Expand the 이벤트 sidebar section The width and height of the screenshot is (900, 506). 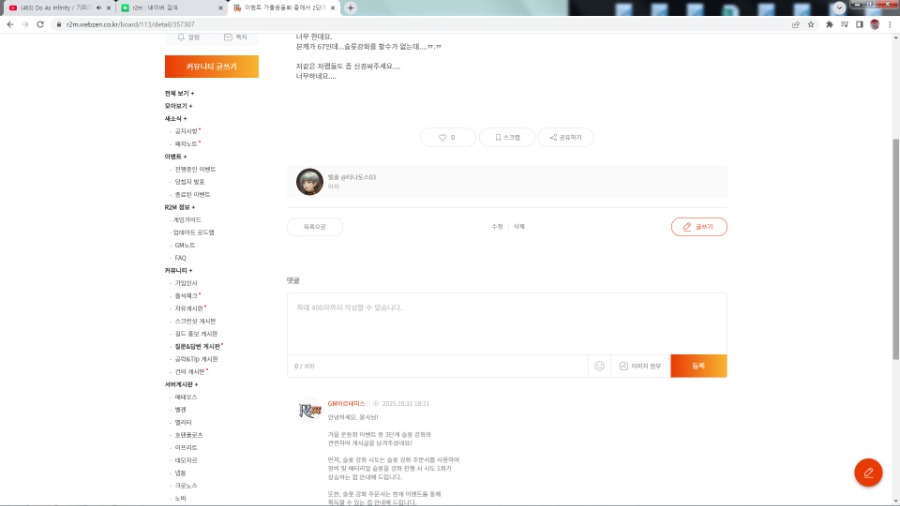pos(178,157)
